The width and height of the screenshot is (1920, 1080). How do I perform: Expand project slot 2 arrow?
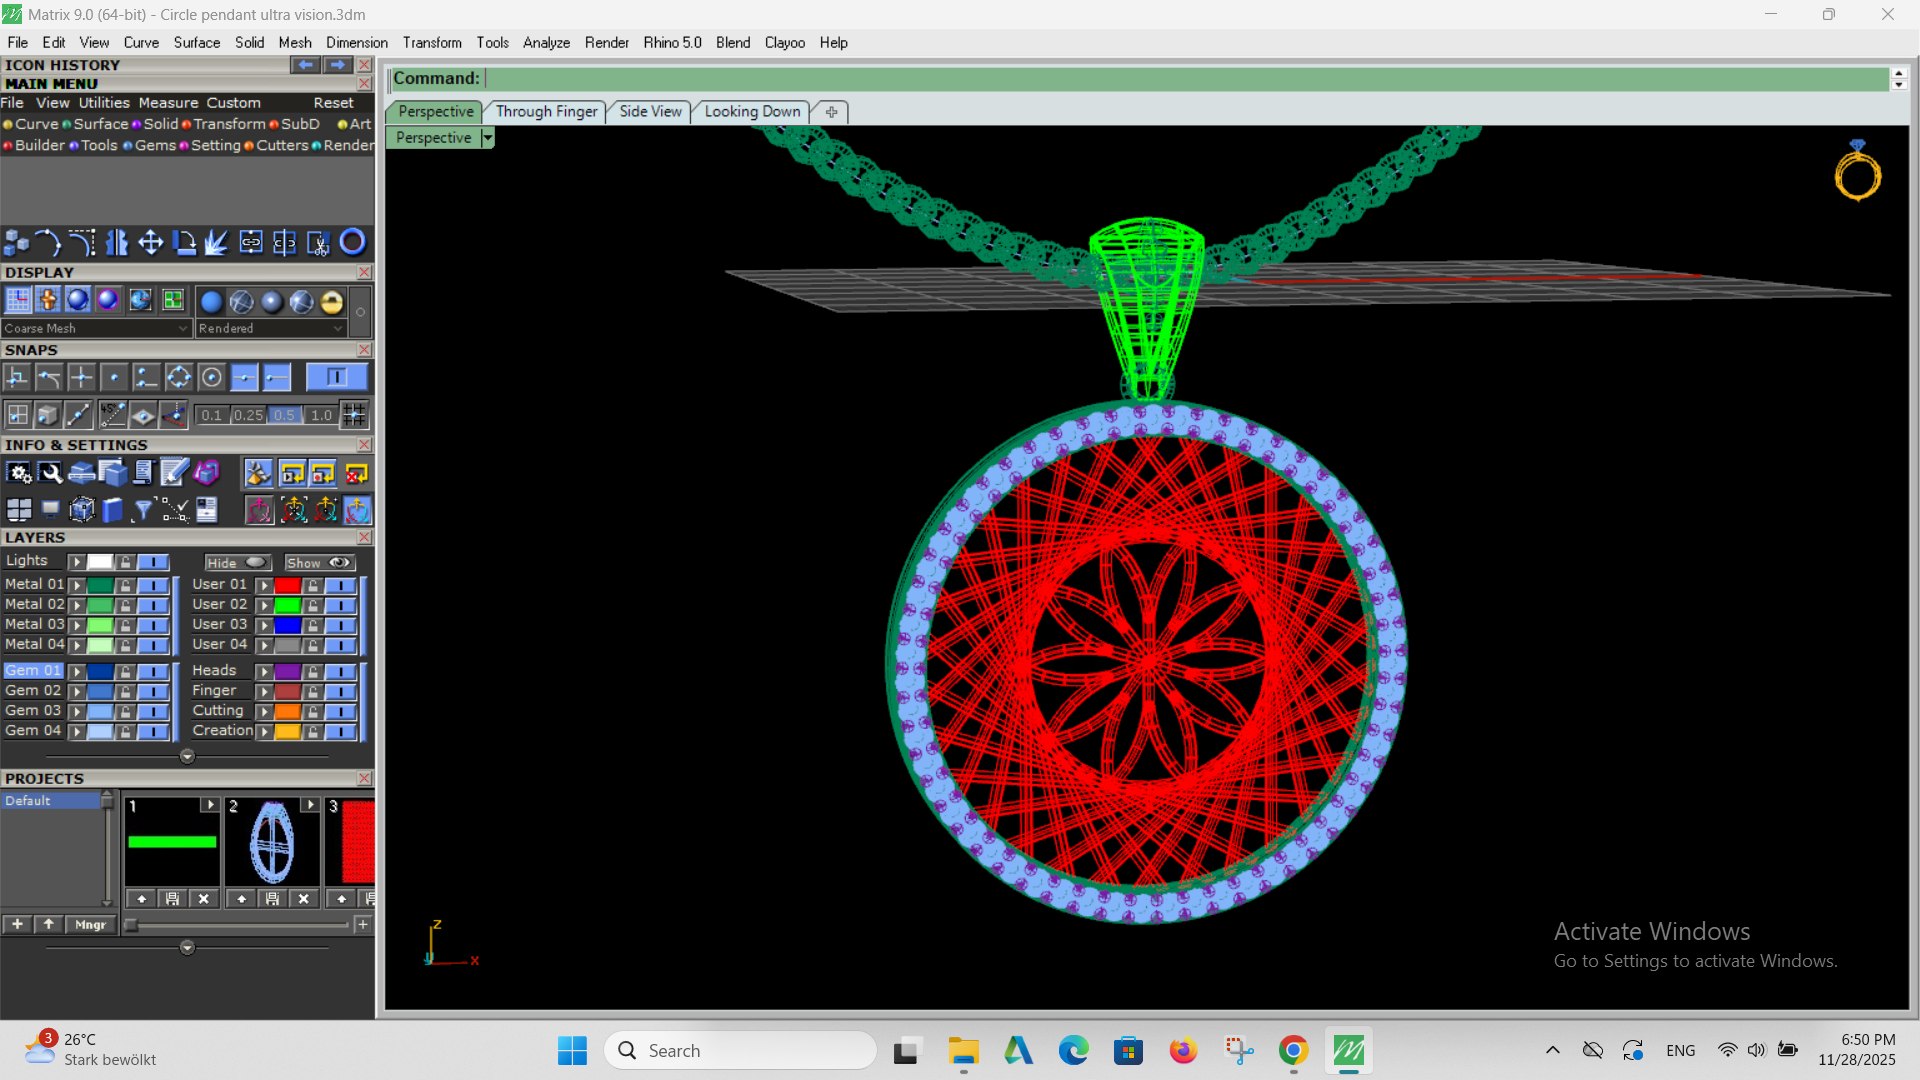pyautogui.click(x=310, y=805)
